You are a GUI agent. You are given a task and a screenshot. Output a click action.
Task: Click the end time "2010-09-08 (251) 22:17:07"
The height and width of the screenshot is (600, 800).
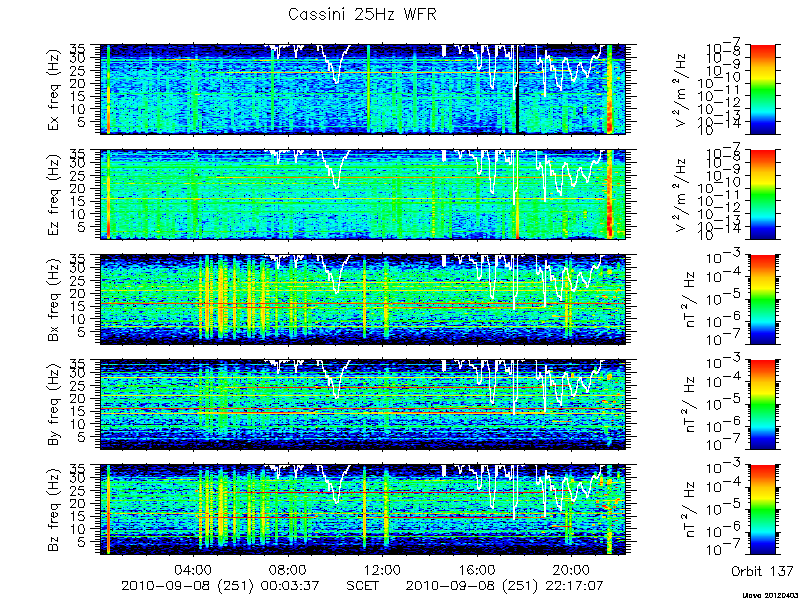[x=505, y=586]
